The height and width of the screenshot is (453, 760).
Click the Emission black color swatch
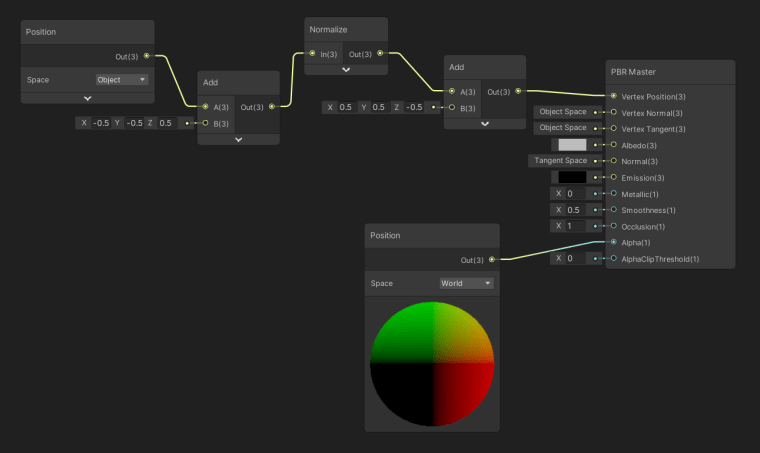coord(572,177)
